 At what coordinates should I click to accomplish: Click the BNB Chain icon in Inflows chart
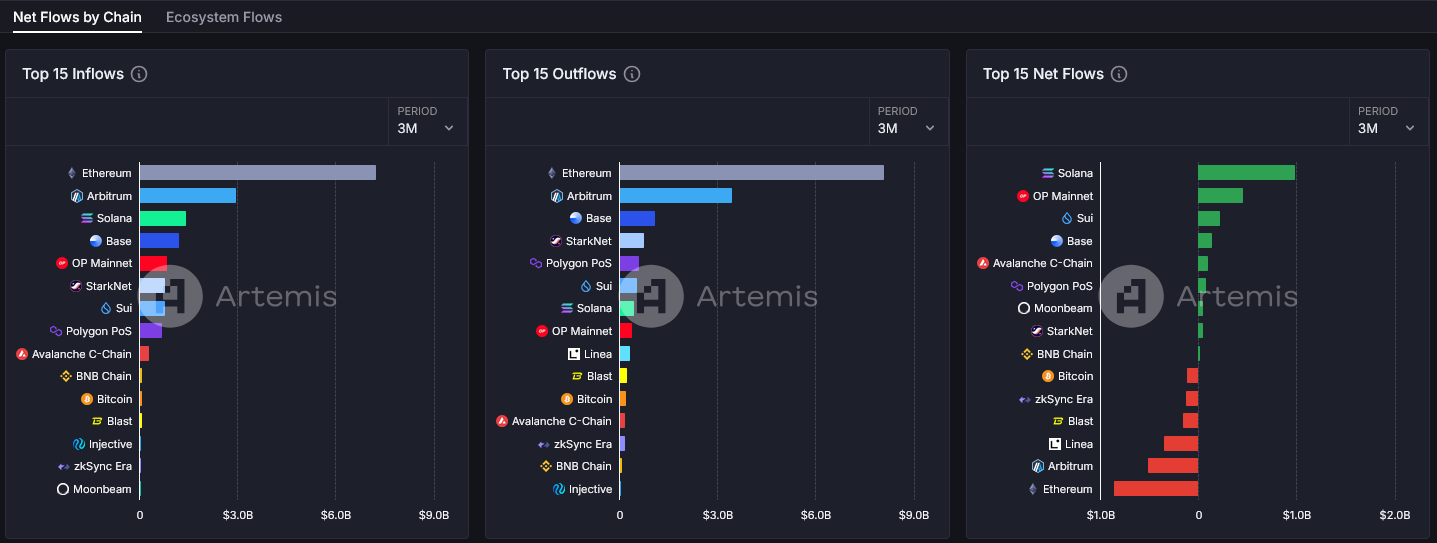66,376
